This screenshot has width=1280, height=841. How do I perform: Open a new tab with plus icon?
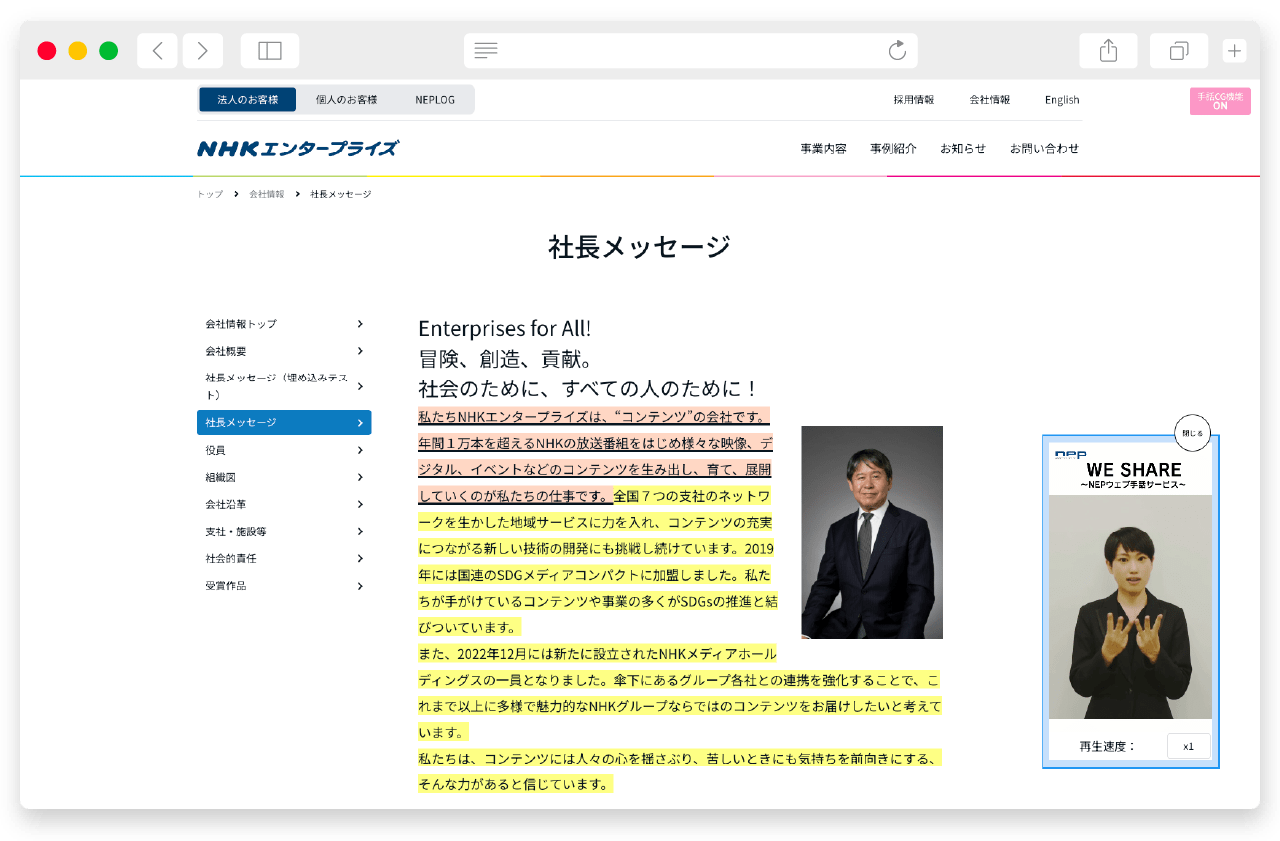(x=1235, y=51)
